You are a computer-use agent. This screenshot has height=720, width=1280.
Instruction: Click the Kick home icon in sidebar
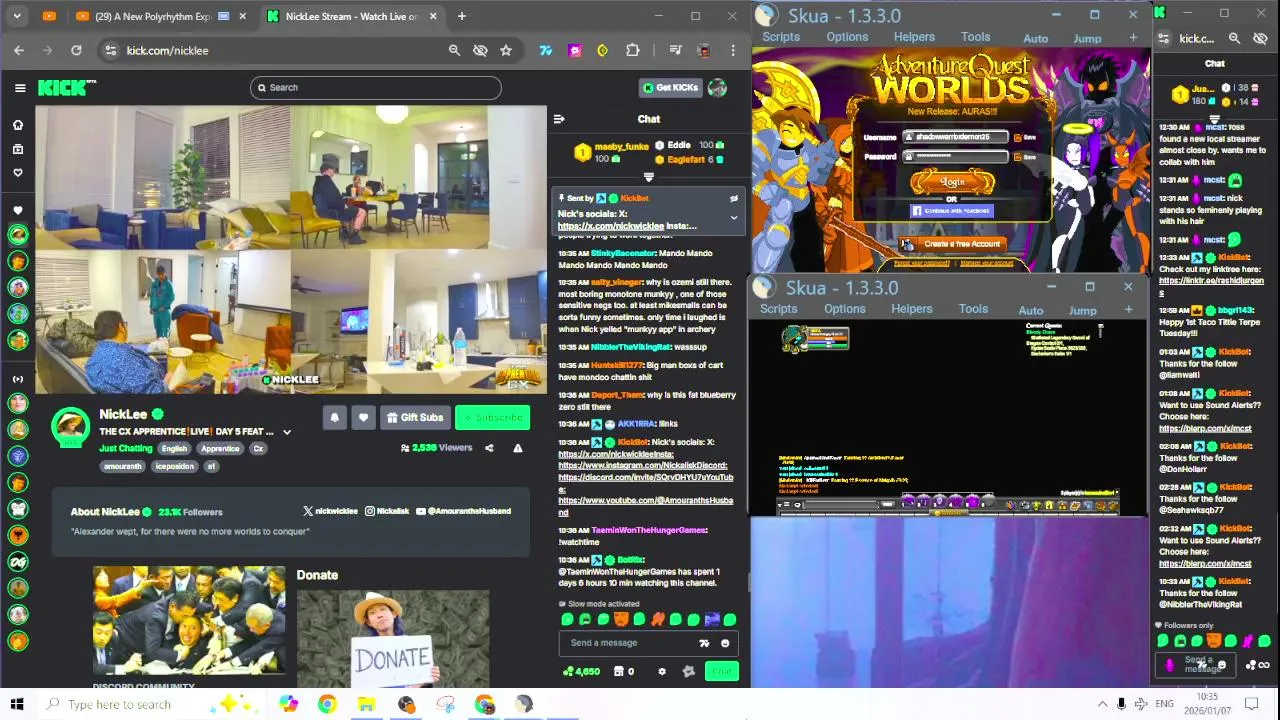coord(18,125)
